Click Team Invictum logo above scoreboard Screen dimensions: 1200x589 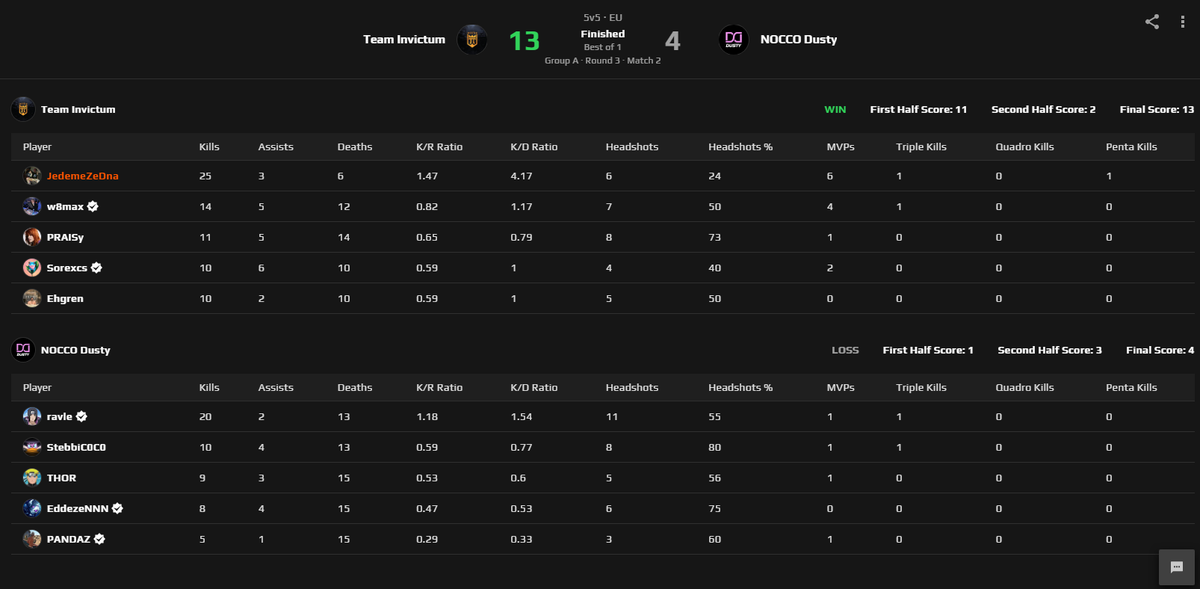23,109
